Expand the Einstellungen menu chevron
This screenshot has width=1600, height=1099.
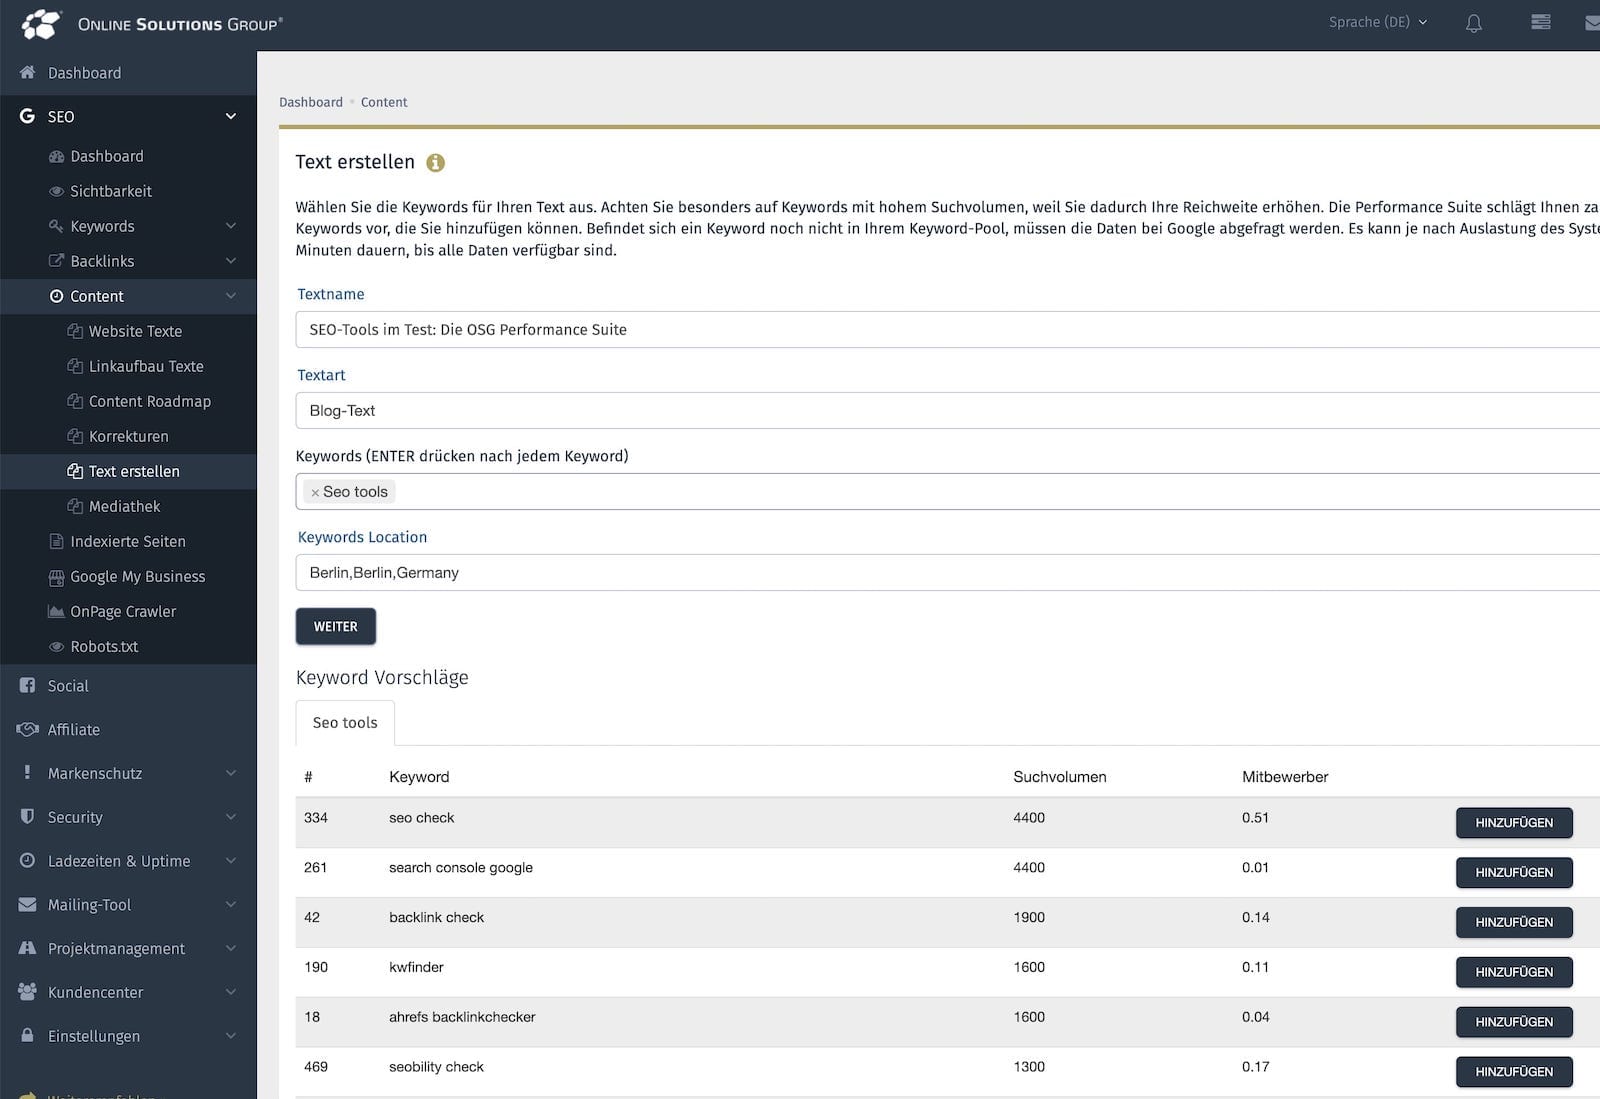pyautogui.click(x=231, y=1036)
